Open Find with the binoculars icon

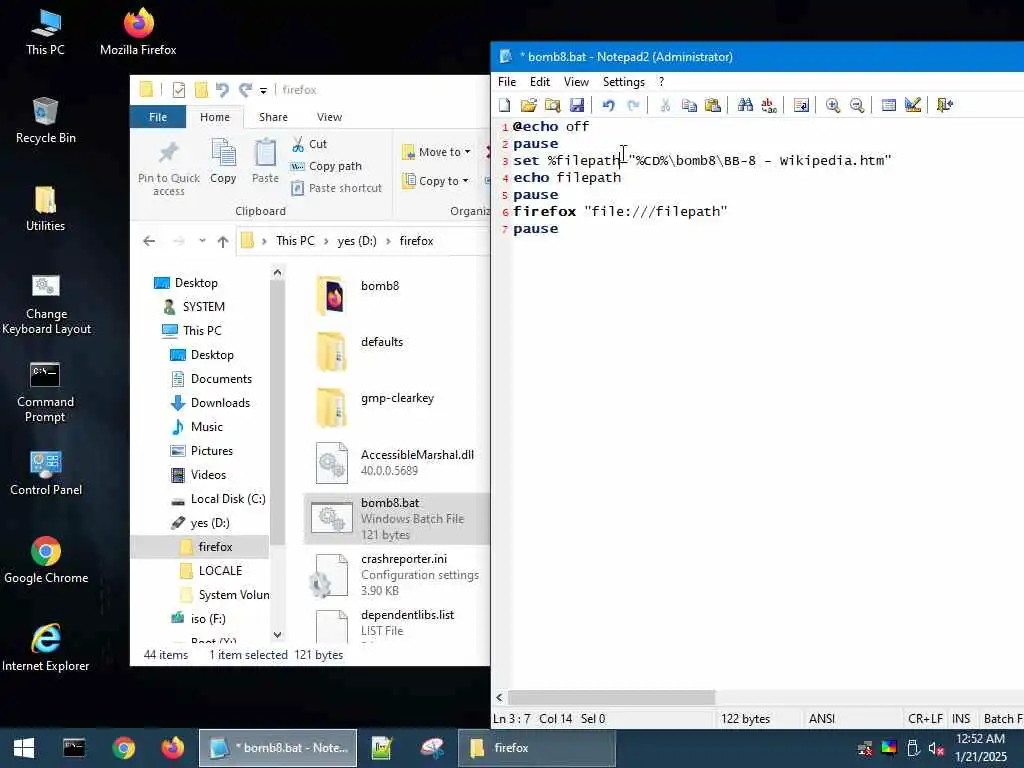pyautogui.click(x=745, y=105)
